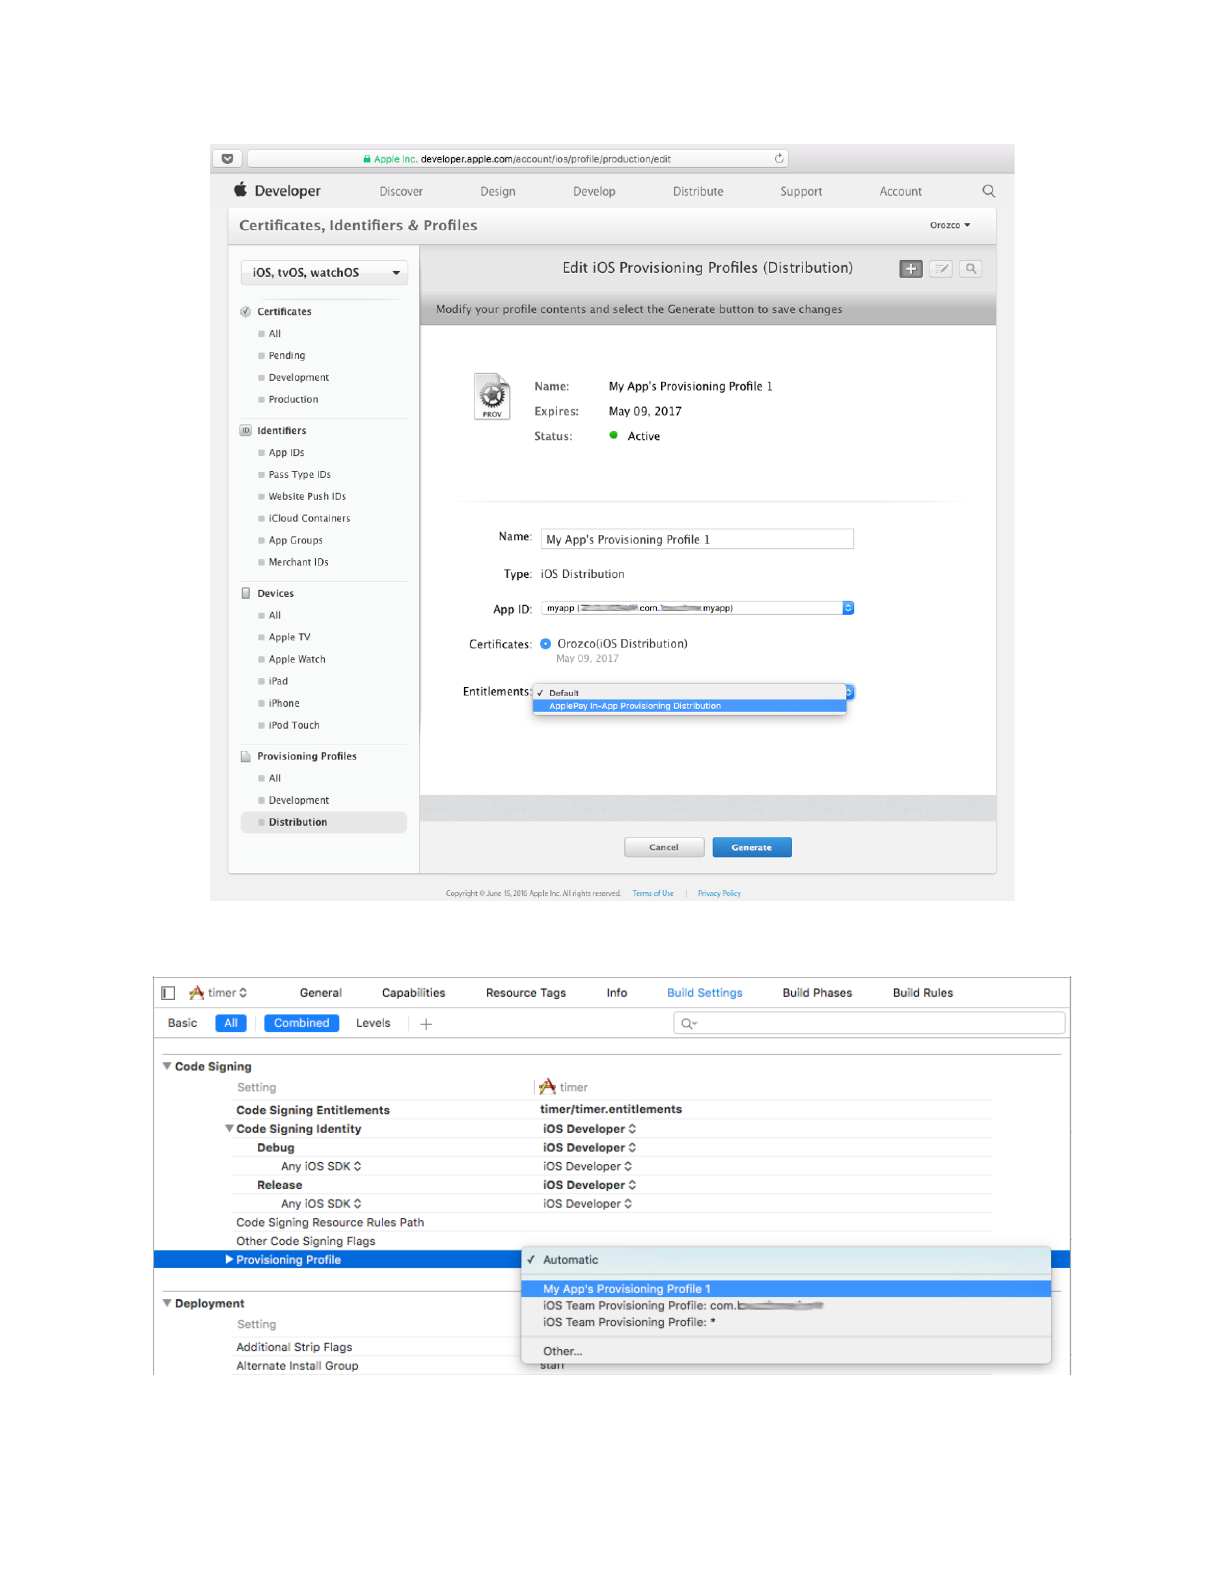Image resolution: width=1224 pixels, height=1584 pixels.
Task: Select ApplePay In-App Provisioning Distribution entitlement
Action: click(x=690, y=706)
